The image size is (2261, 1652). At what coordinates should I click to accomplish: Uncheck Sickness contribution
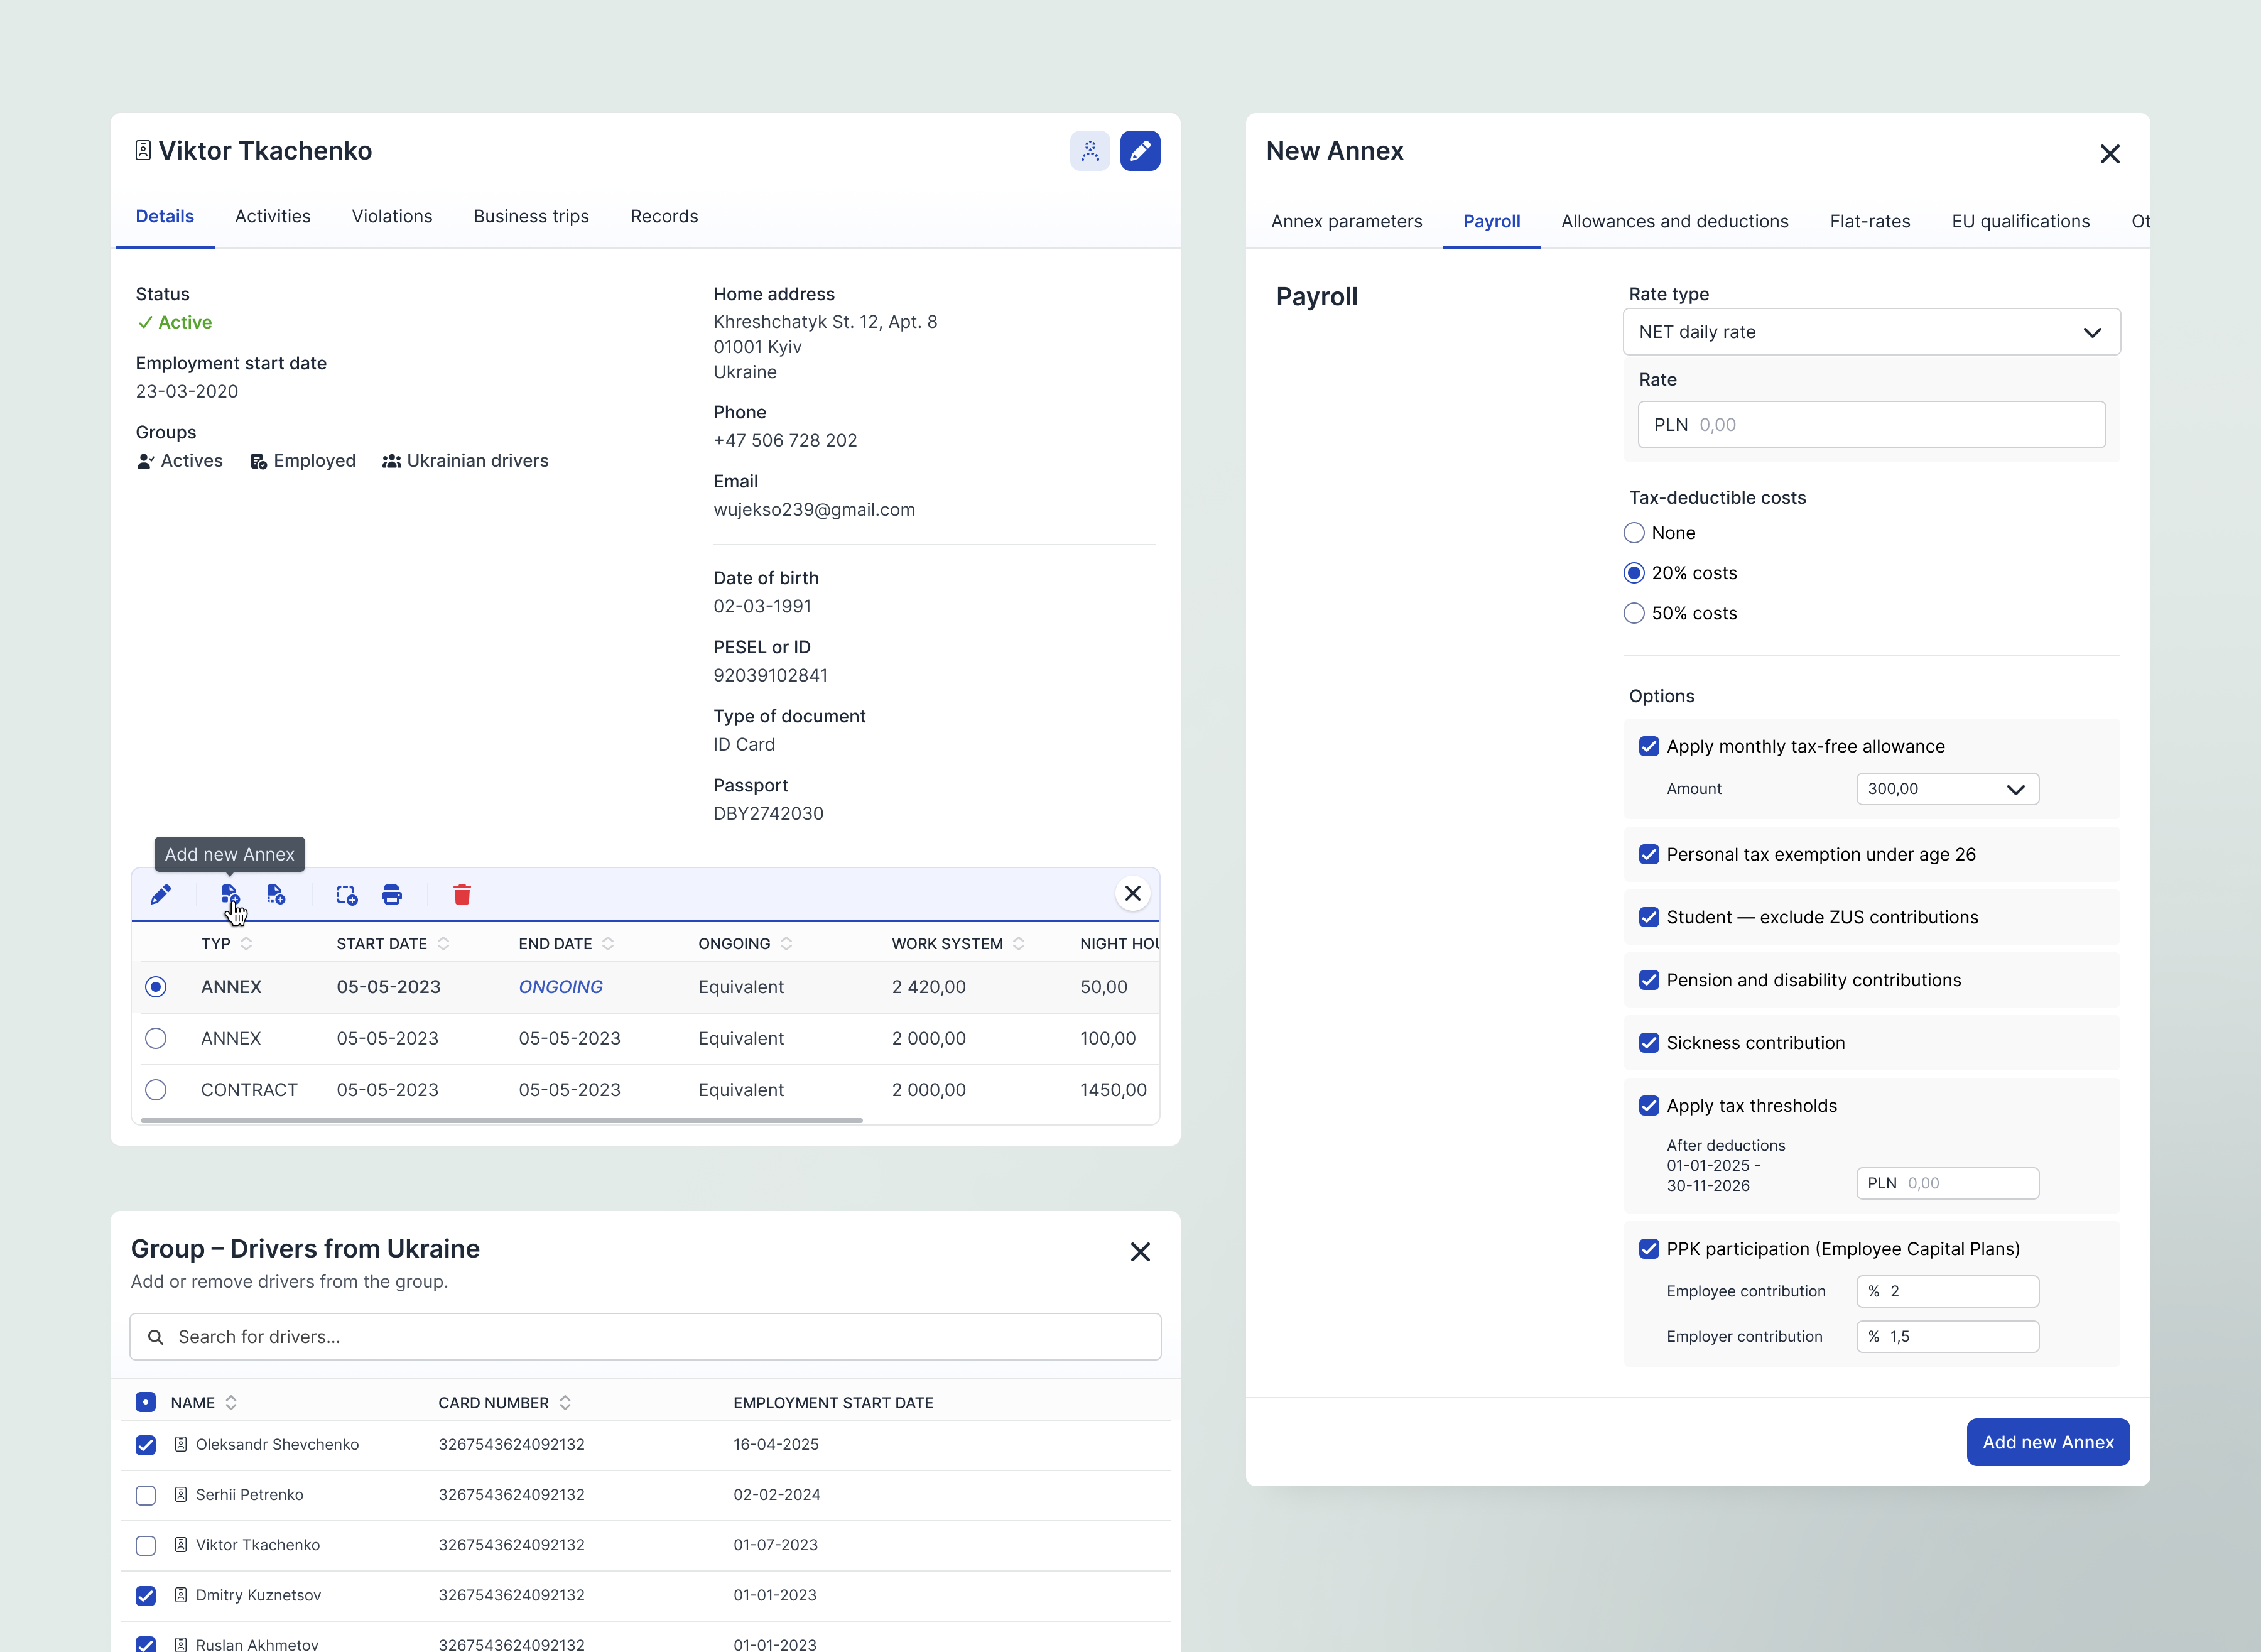point(1649,1043)
